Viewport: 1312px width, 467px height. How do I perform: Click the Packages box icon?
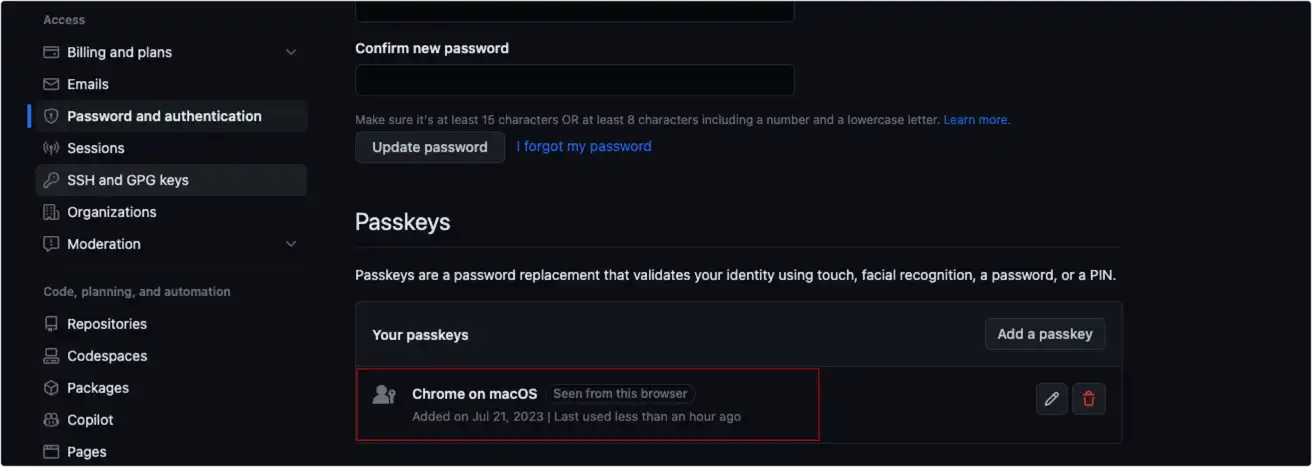coord(51,388)
